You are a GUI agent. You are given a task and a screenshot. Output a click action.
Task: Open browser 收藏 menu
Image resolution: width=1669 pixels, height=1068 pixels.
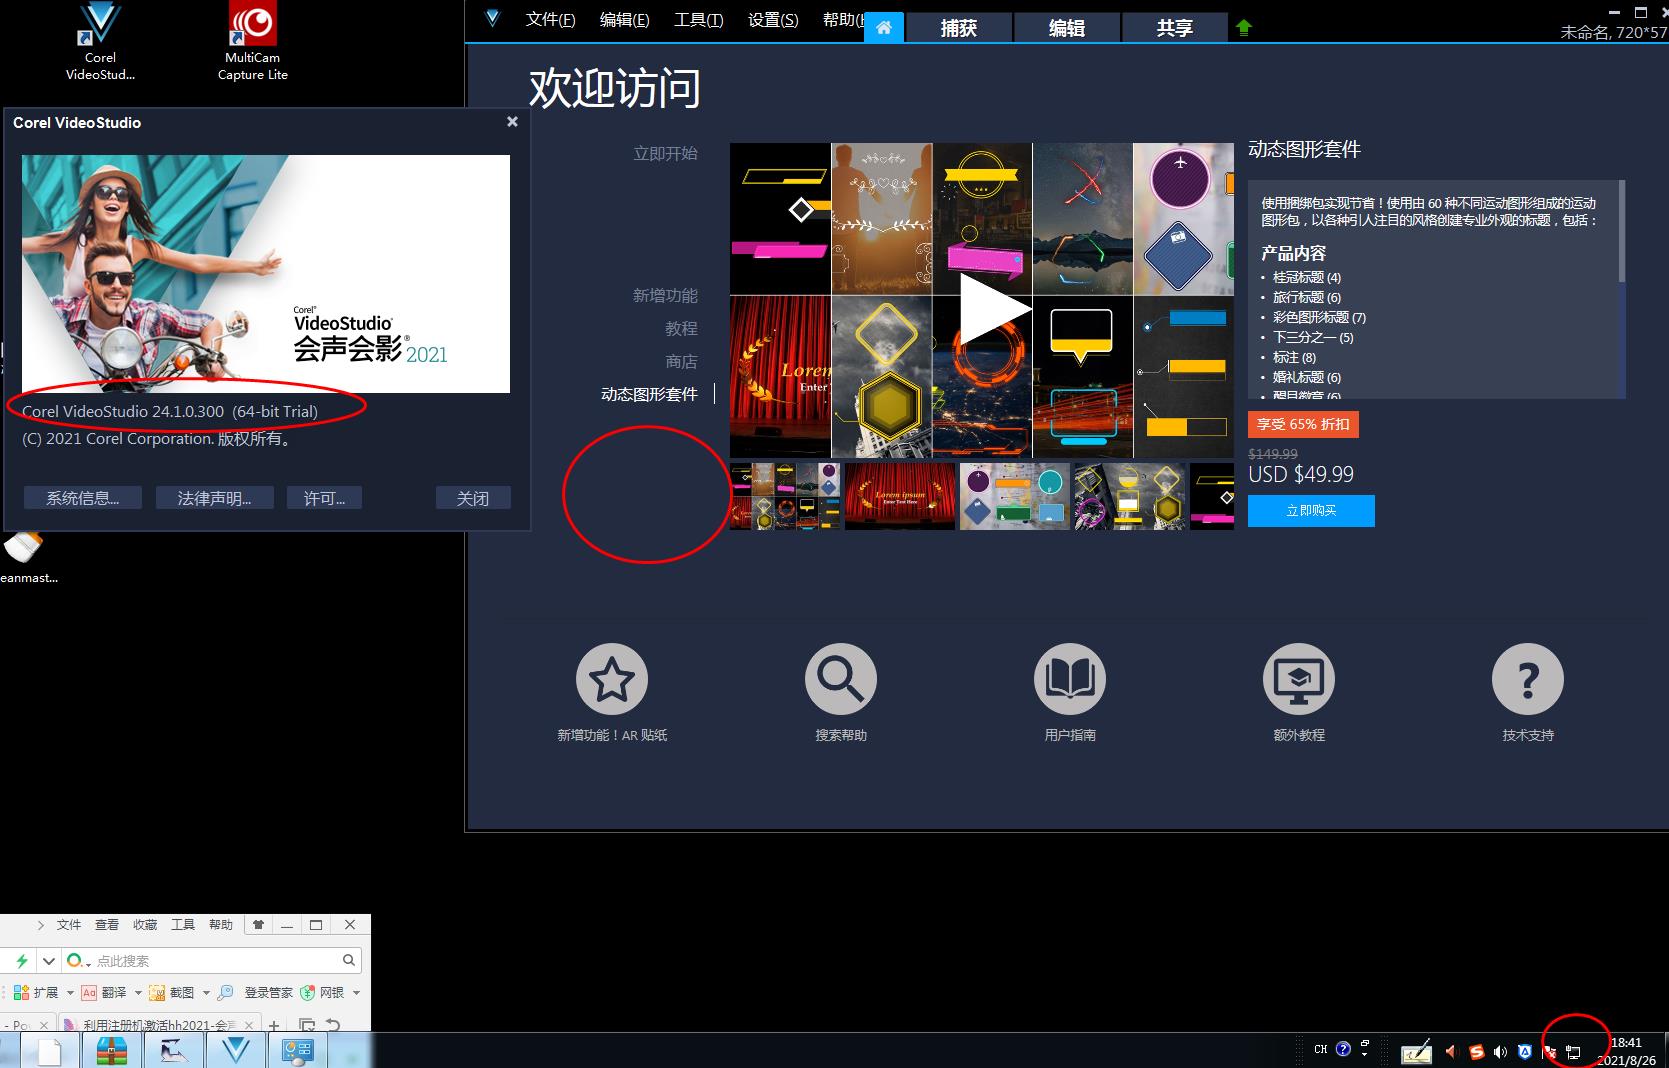click(x=145, y=925)
